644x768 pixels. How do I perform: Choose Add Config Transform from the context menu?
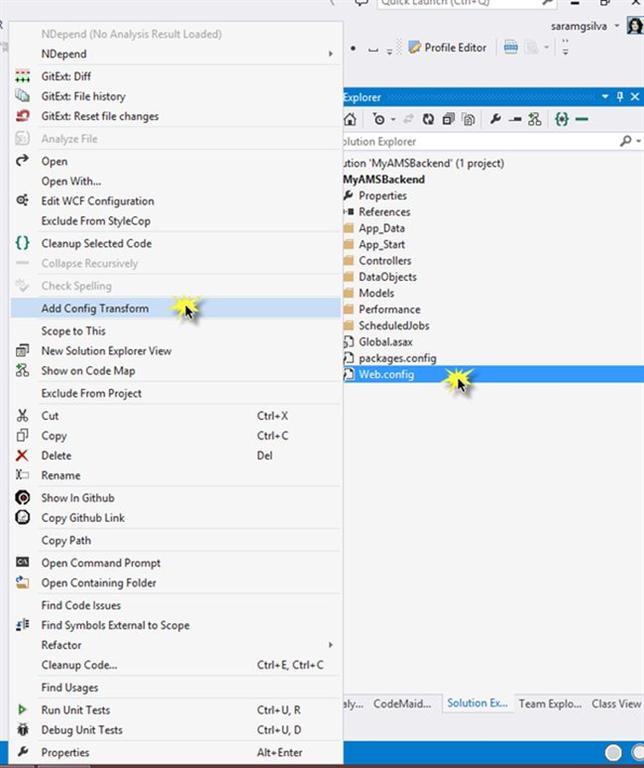pos(175,308)
